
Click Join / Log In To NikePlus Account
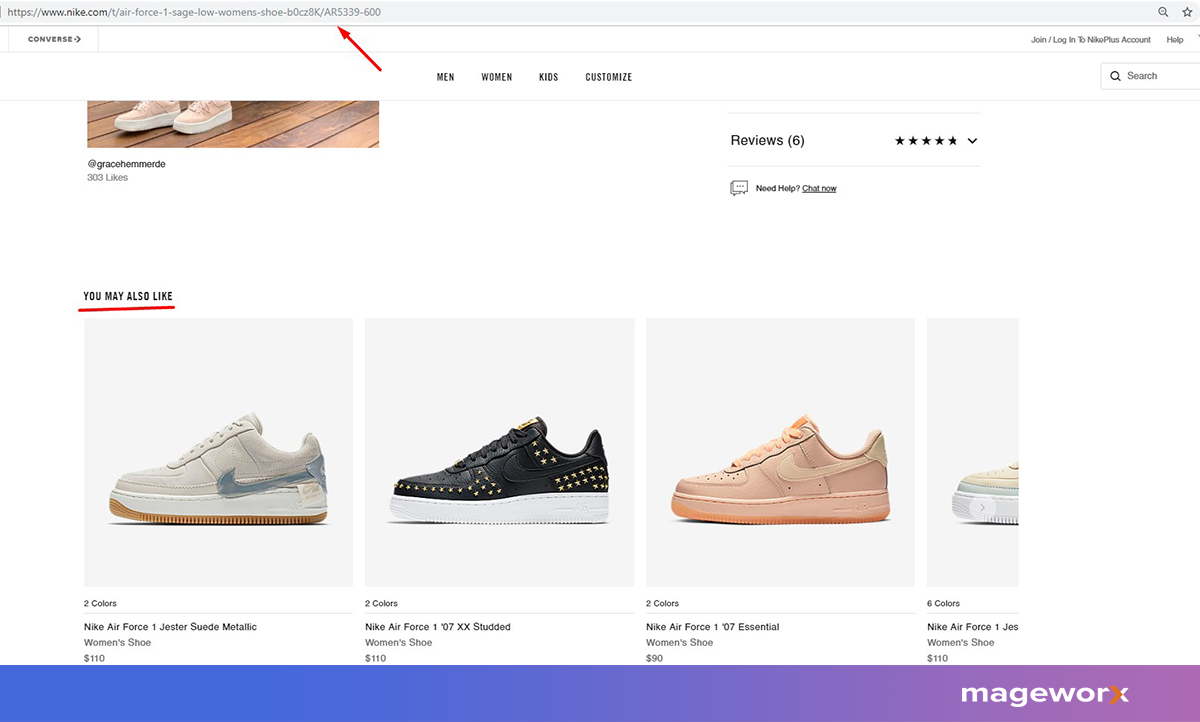[x=1090, y=39]
